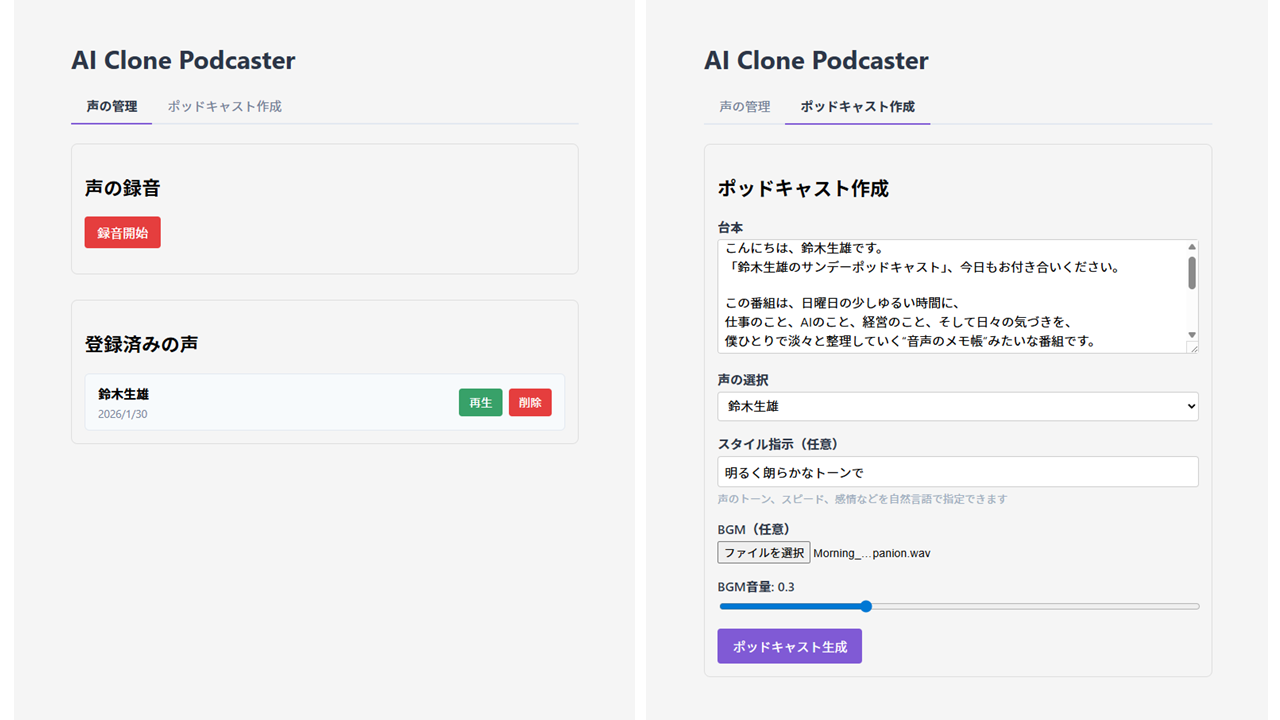The height and width of the screenshot is (720, 1280).
Task: Switch to the inactive ポッドキャスト作成 tab
Action: (x=224, y=106)
